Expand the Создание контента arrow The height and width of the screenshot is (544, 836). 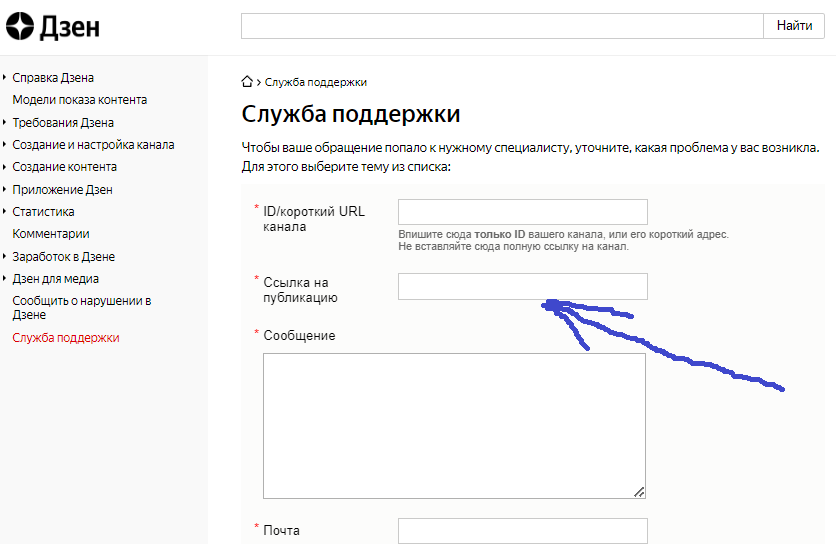coord(4,166)
